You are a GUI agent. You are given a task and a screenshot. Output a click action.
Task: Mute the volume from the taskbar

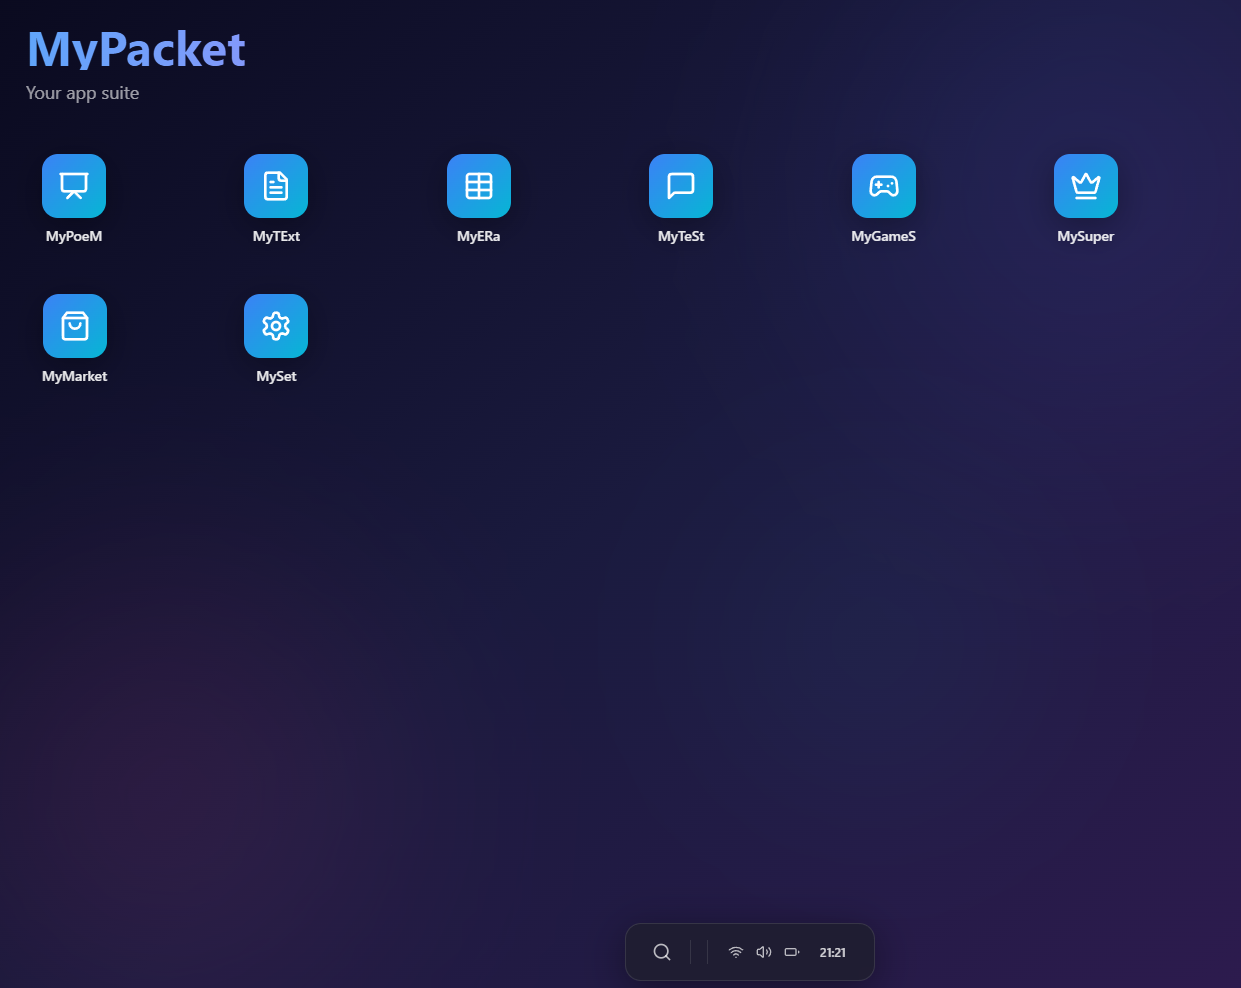click(x=763, y=952)
